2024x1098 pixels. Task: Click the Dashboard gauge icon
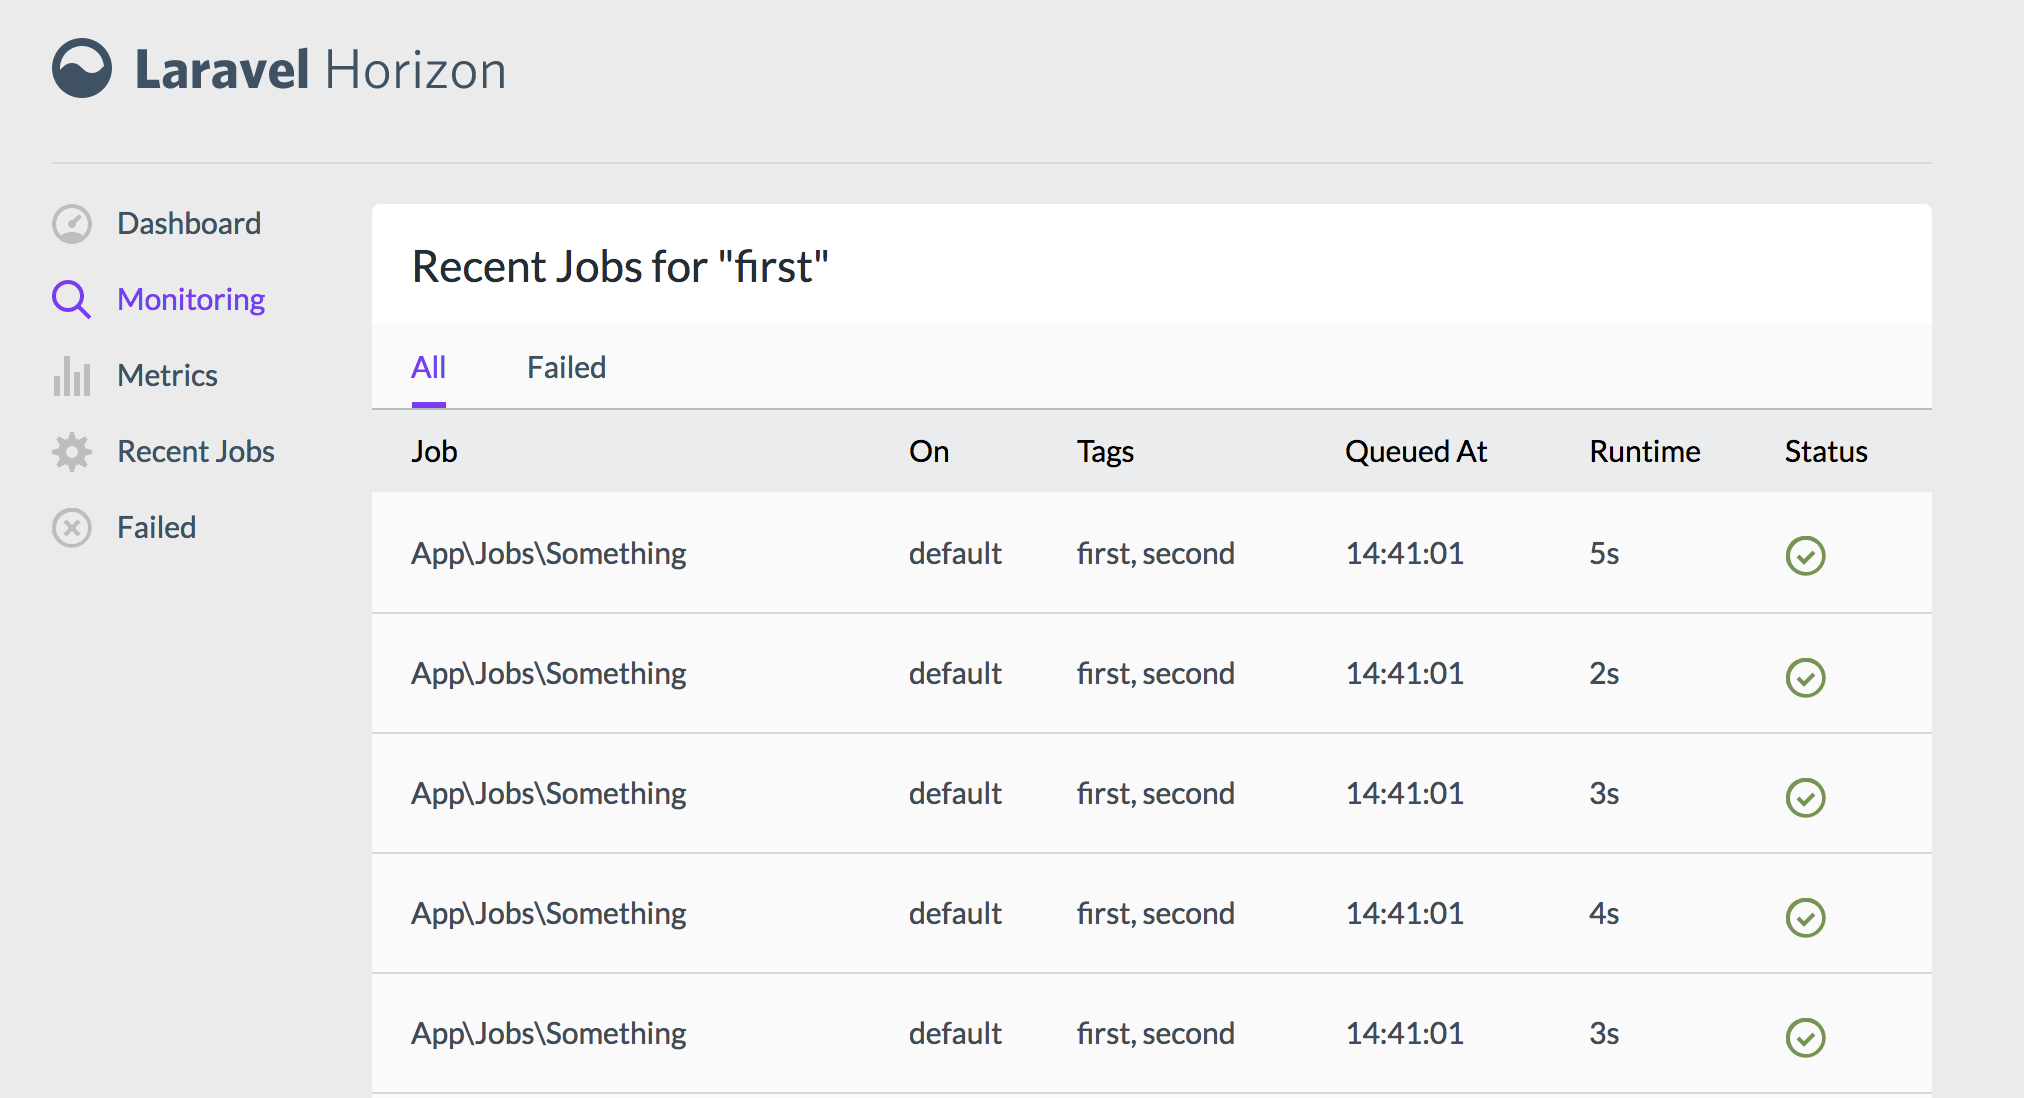coord(72,224)
